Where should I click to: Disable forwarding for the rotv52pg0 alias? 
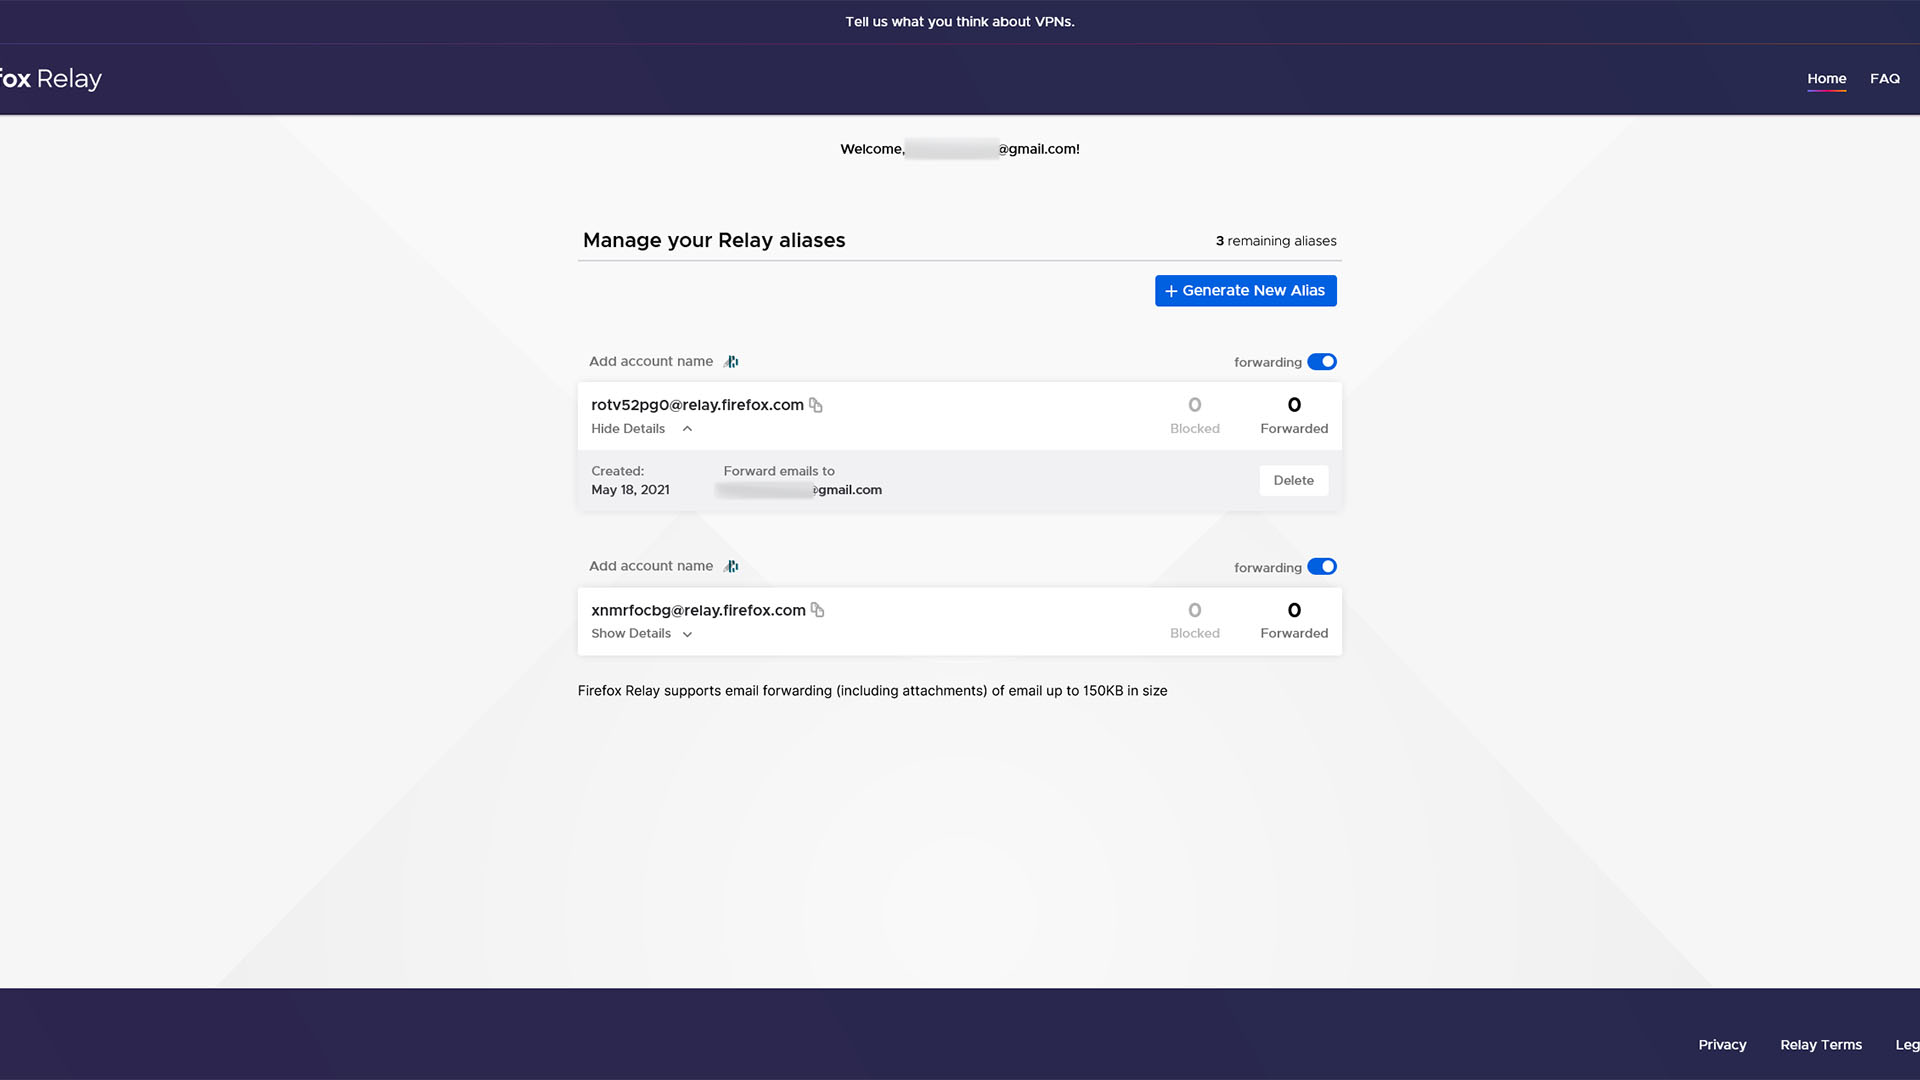[1321, 362]
